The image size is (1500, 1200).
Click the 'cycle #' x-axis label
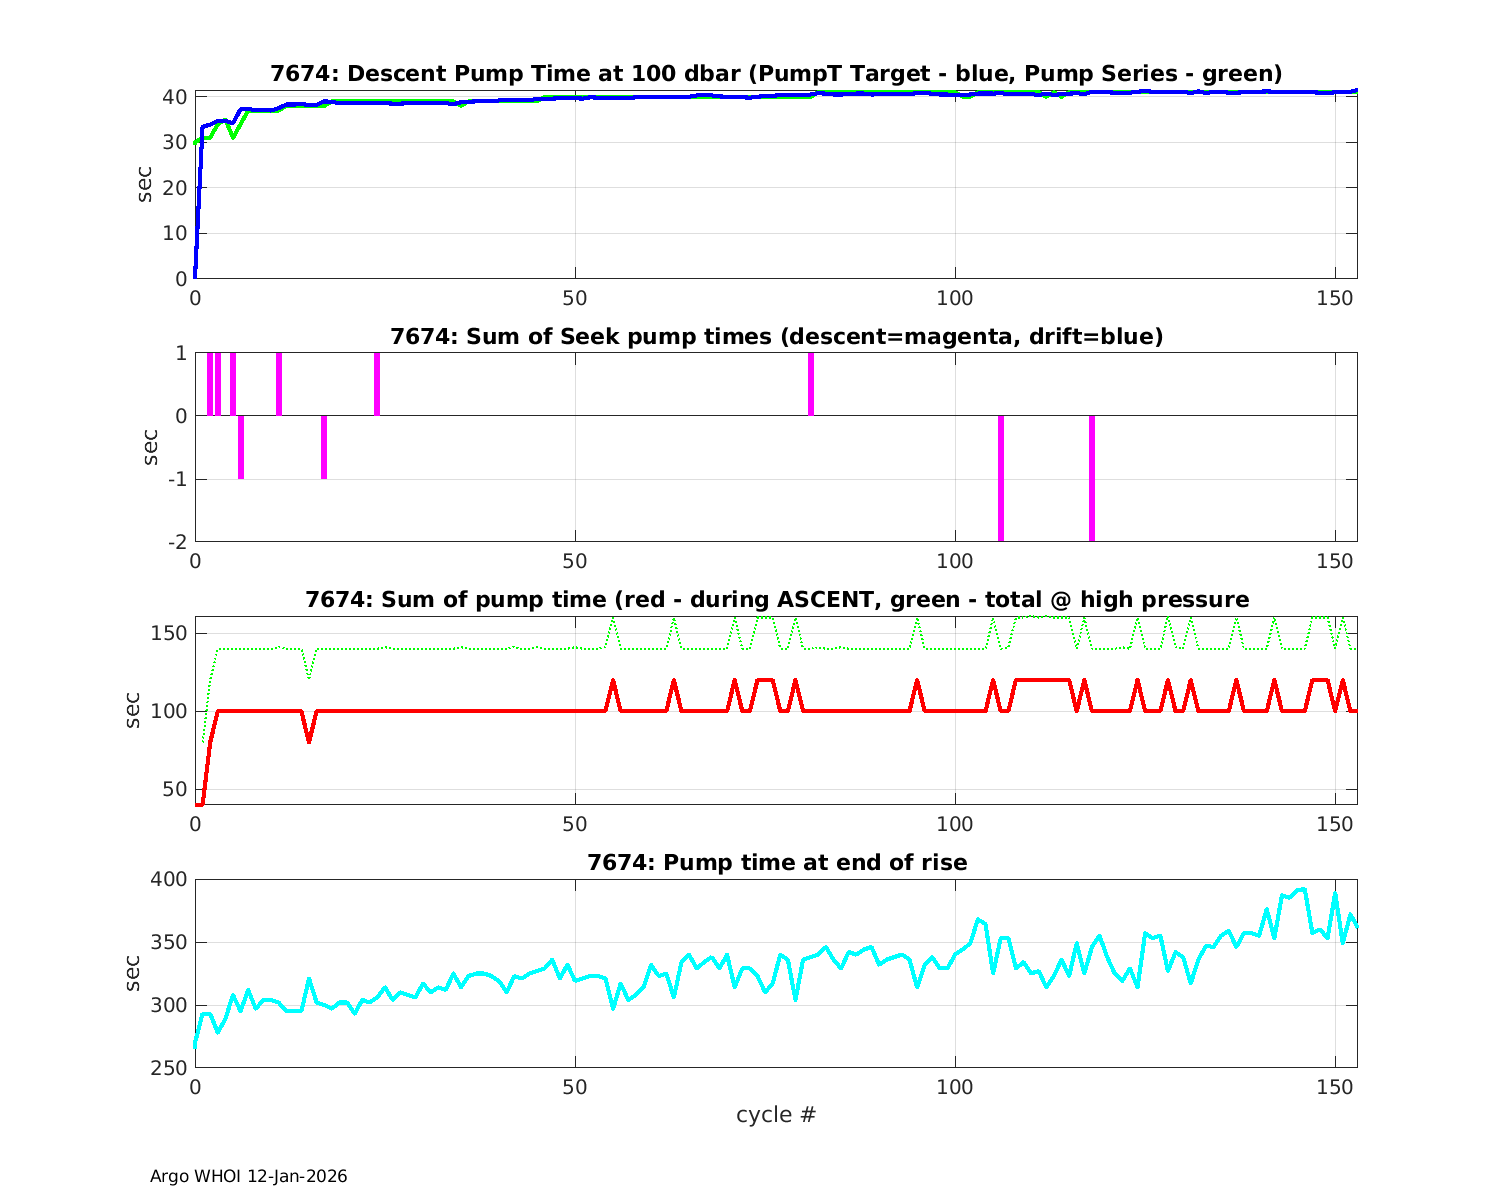[776, 1114]
